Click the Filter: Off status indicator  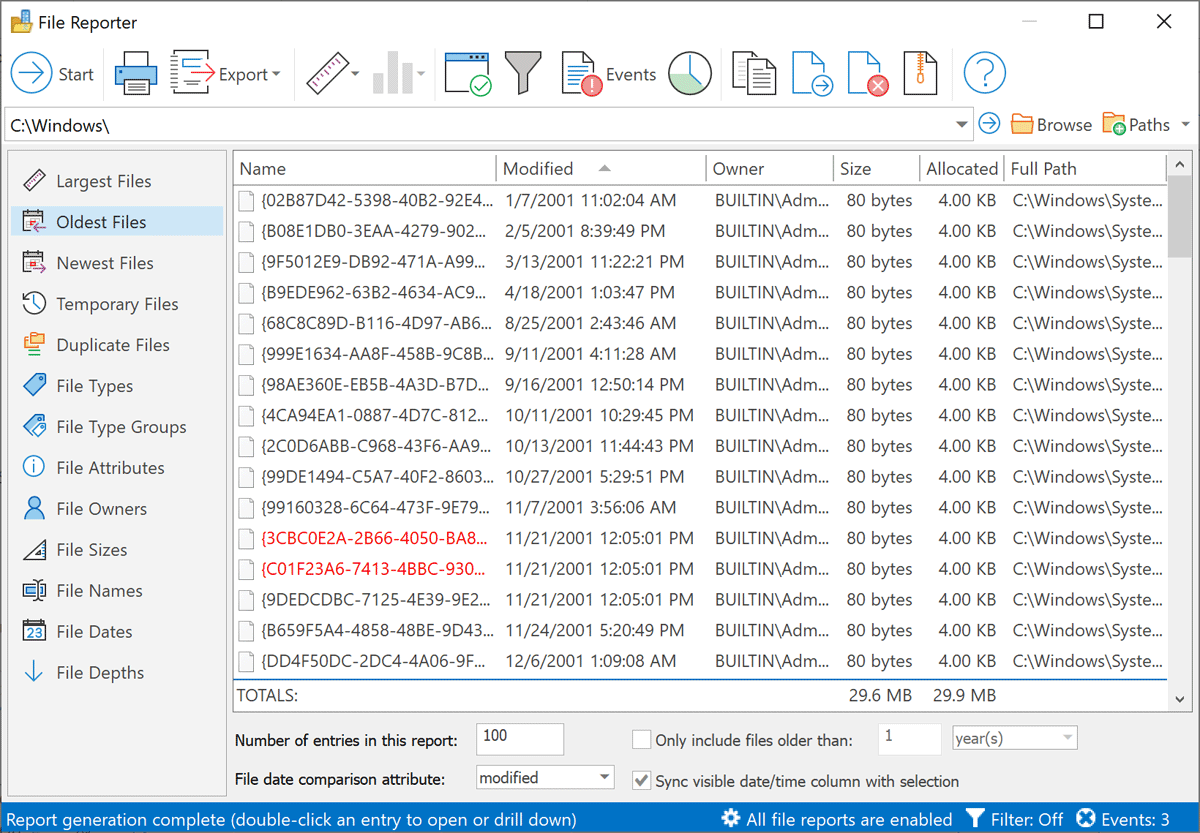[x=1014, y=819]
